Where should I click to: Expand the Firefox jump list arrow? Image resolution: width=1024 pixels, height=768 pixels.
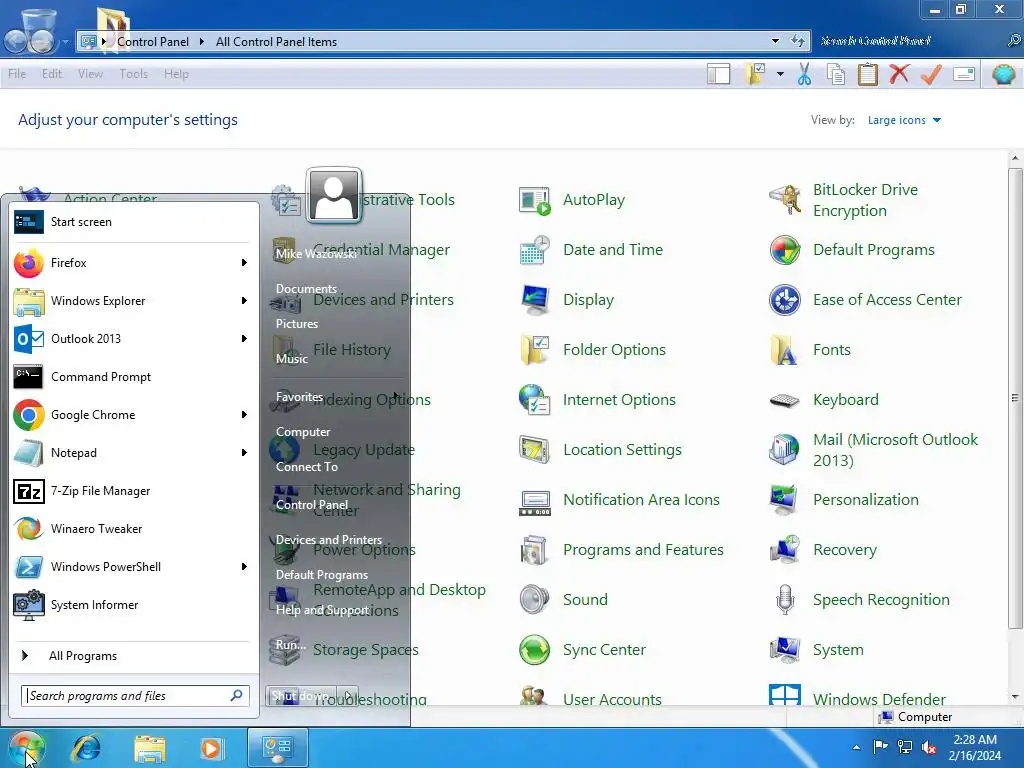(244, 263)
